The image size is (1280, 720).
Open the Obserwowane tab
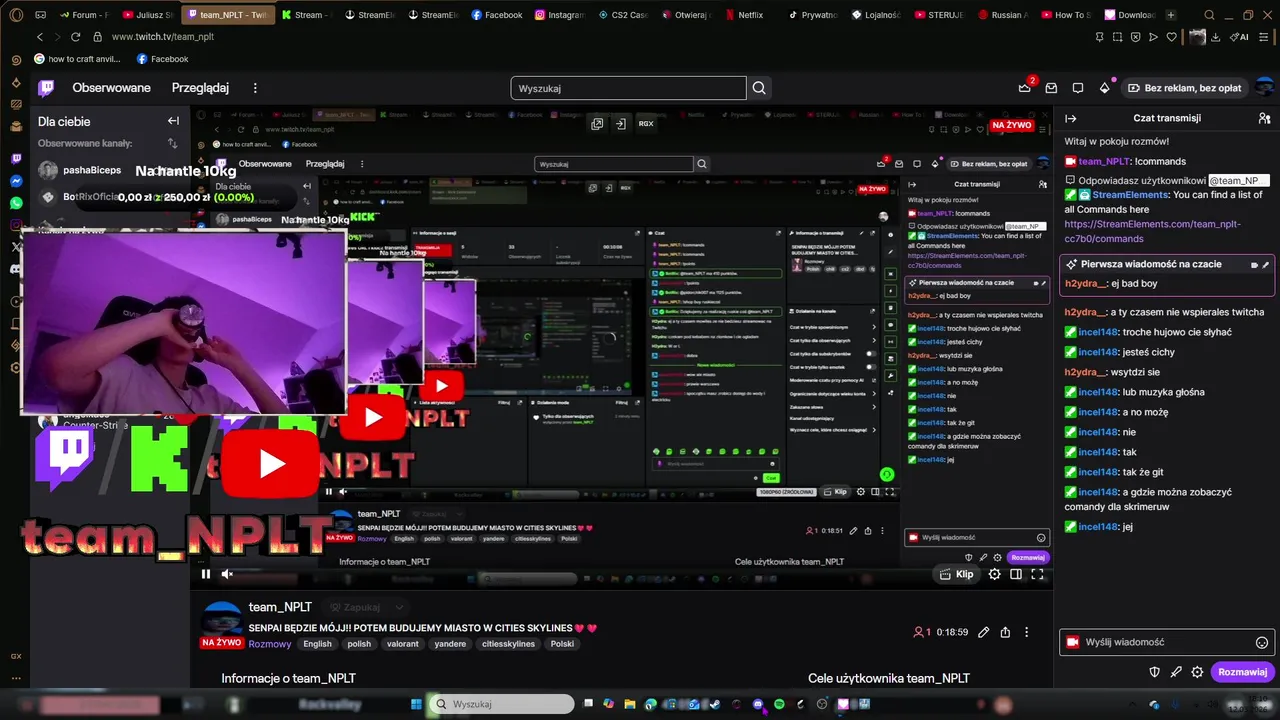pyautogui.click(x=111, y=88)
